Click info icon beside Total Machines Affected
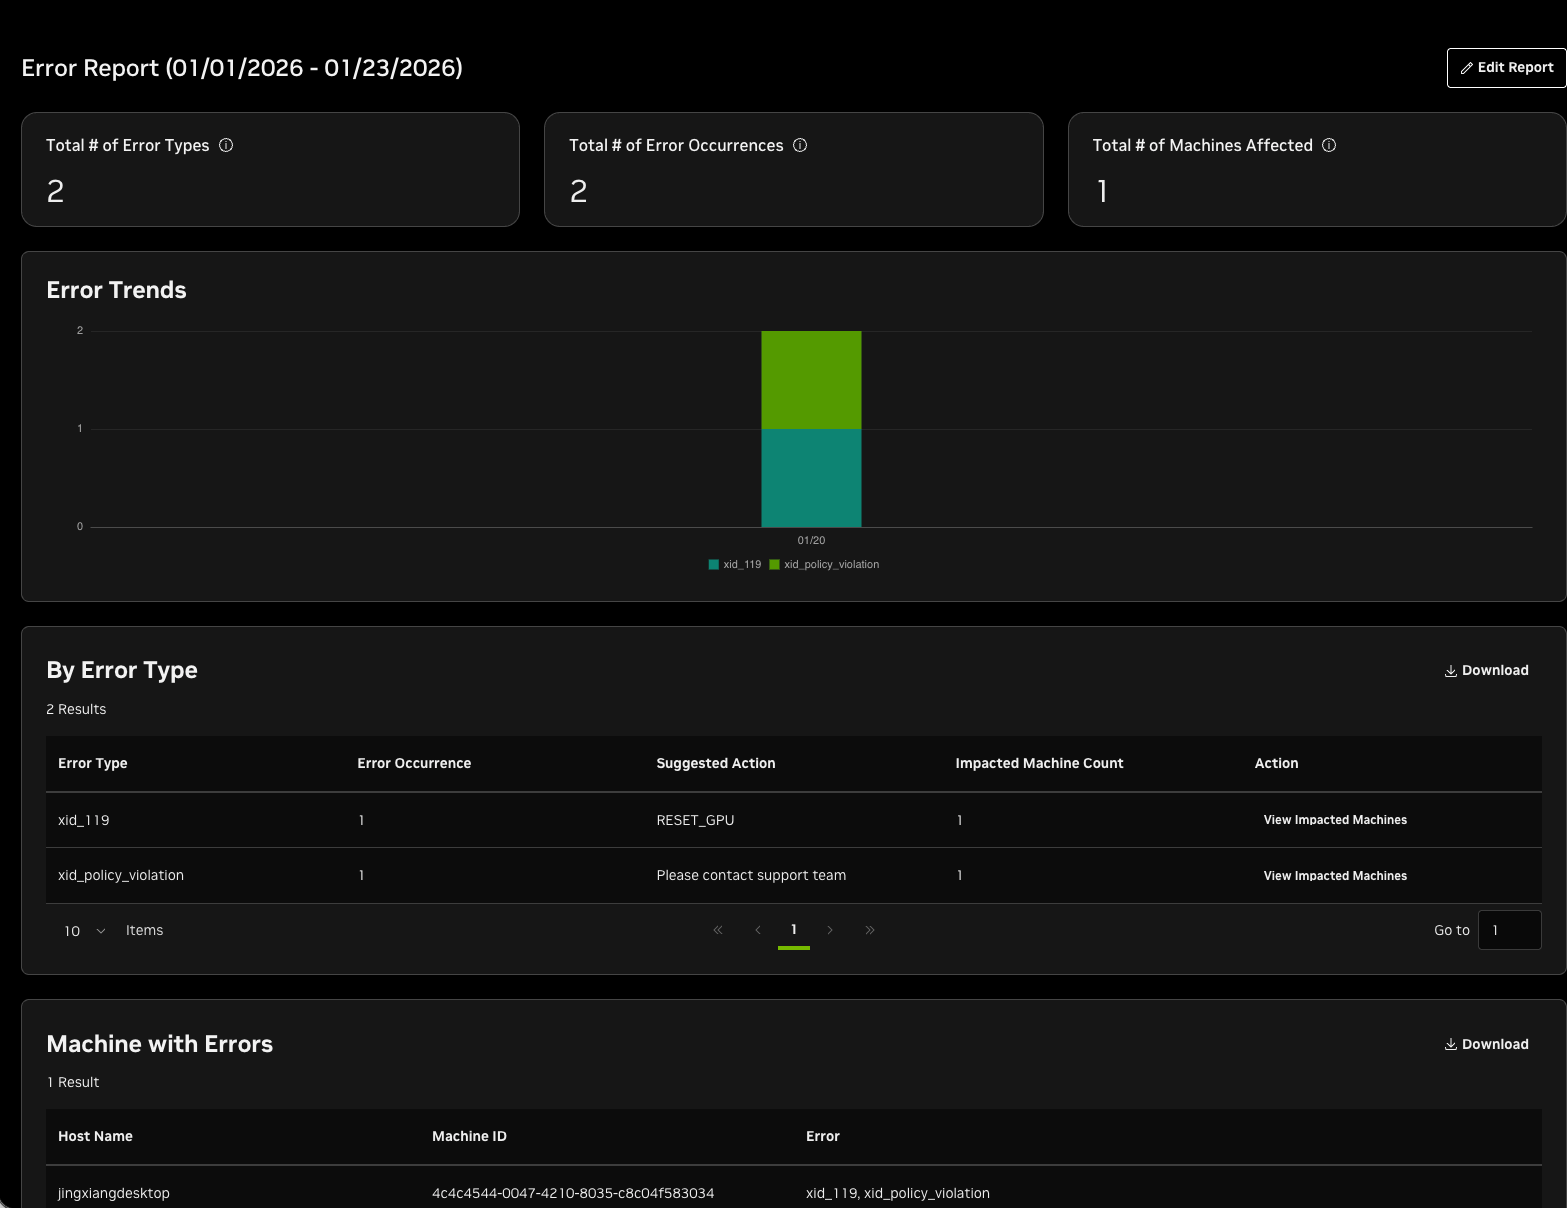Screen dimensions: 1567x1208 1329,145
